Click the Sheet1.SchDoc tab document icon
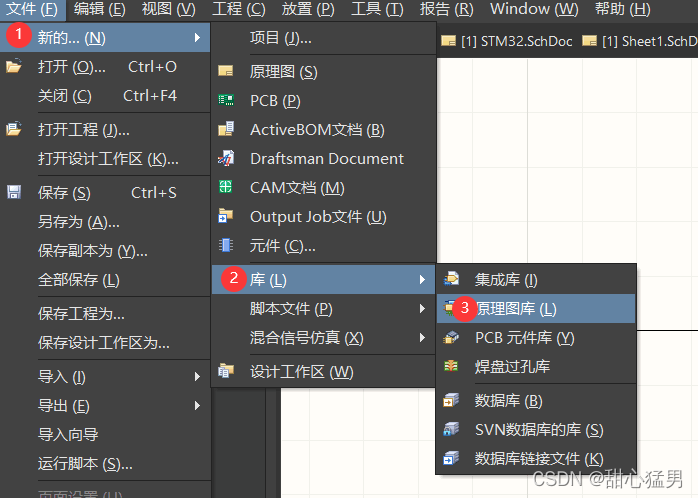The width and height of the screenshot is (698, 498). point(589,41)
